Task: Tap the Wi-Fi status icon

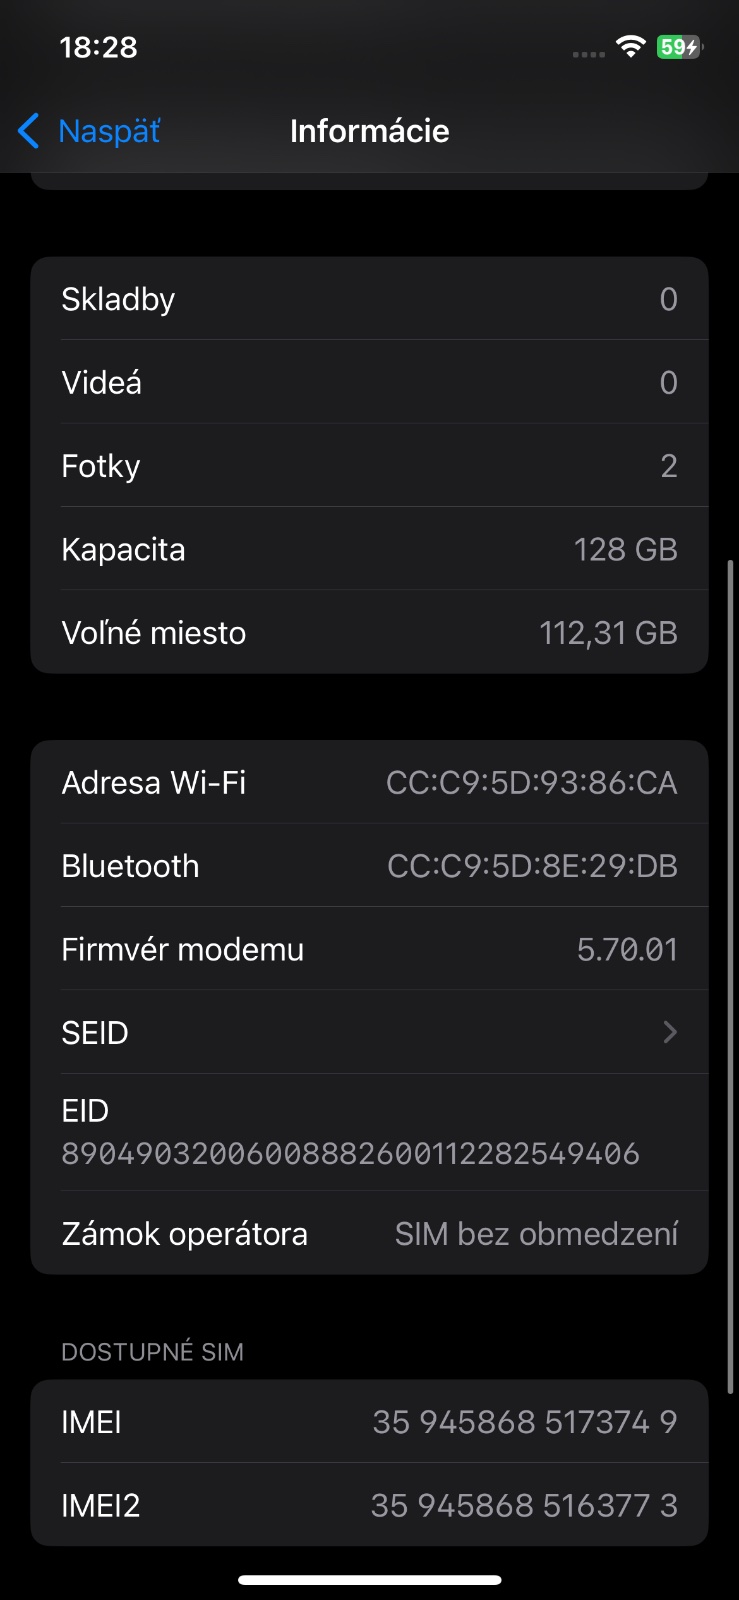Action: coord(630,46)
